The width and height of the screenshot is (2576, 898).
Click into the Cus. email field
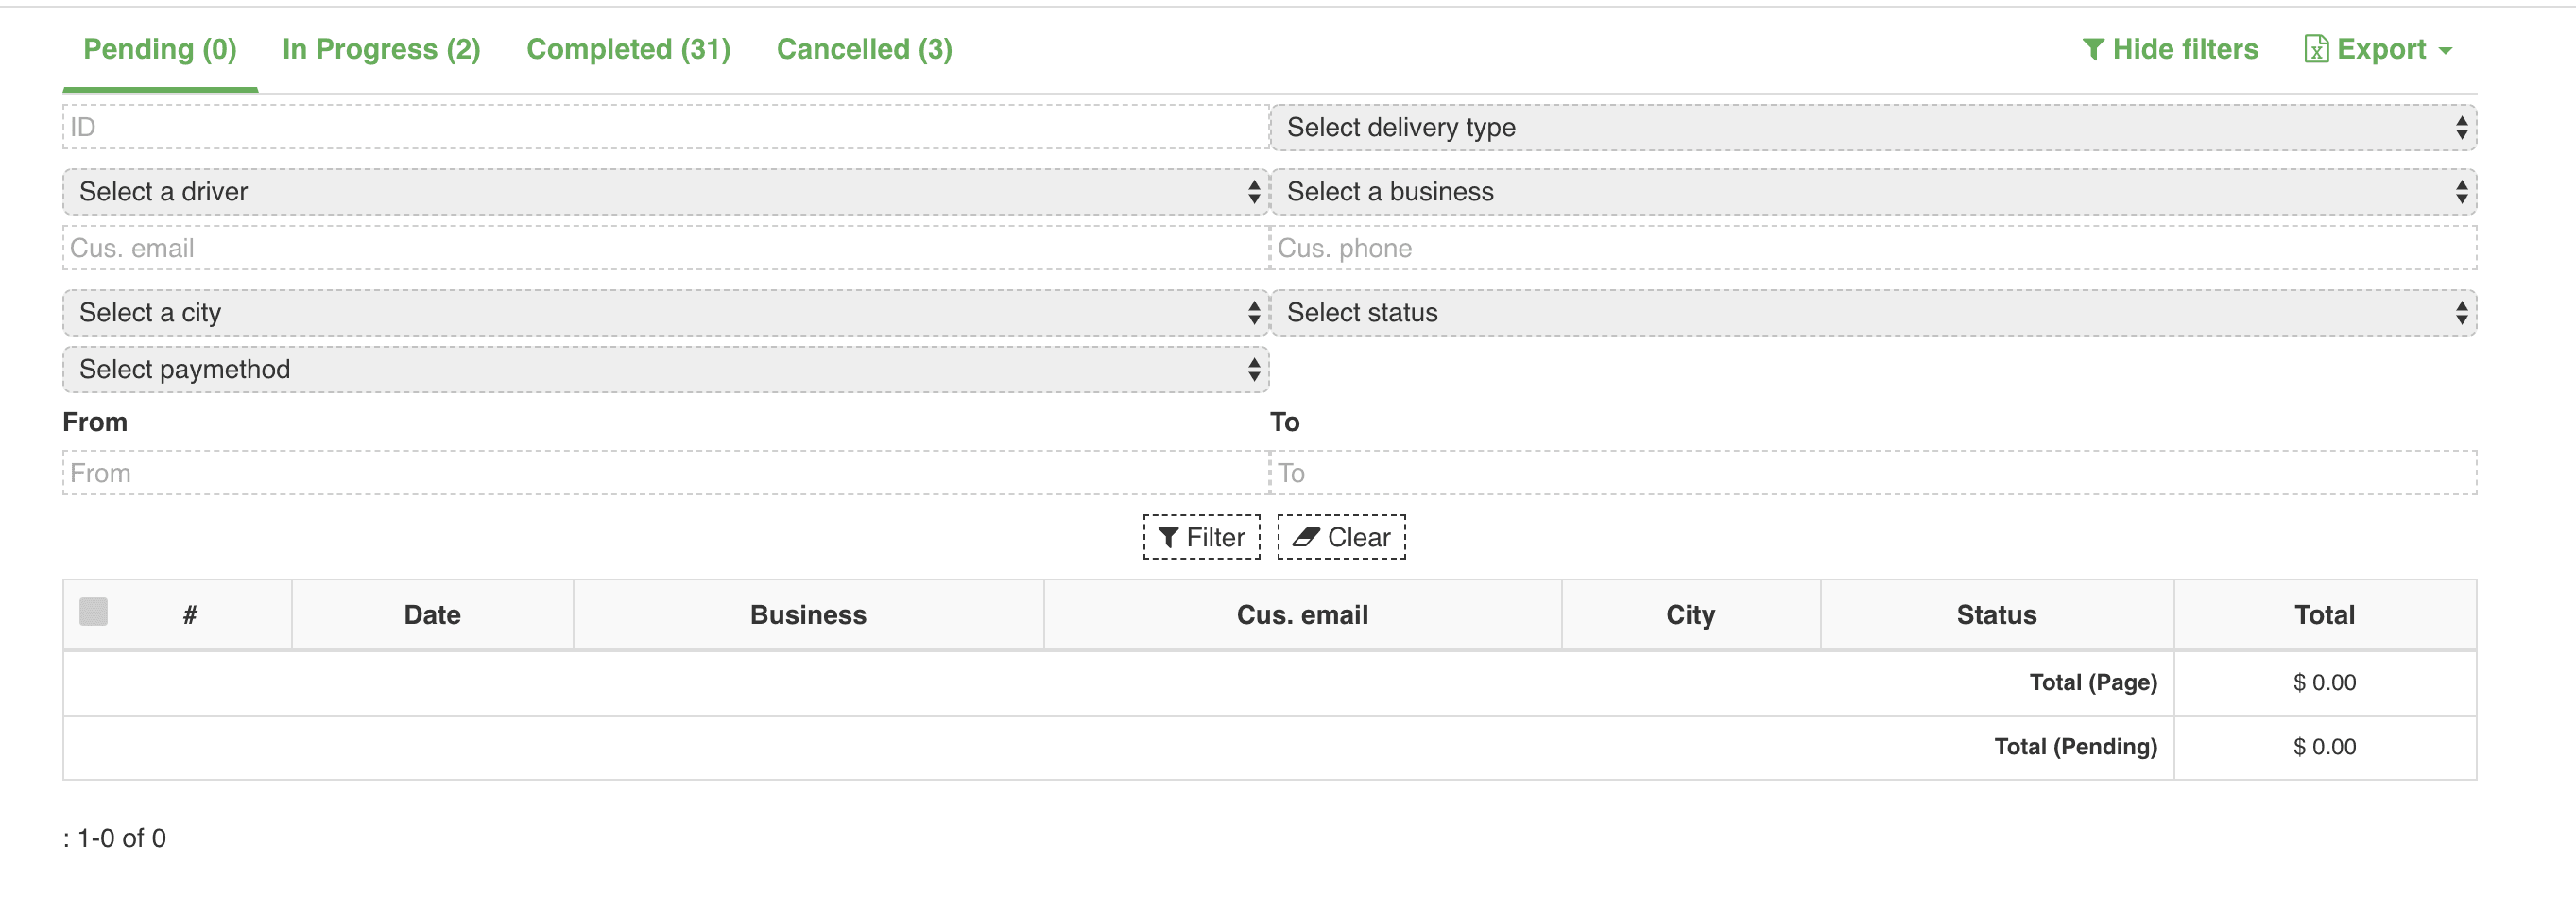point(666,248)
